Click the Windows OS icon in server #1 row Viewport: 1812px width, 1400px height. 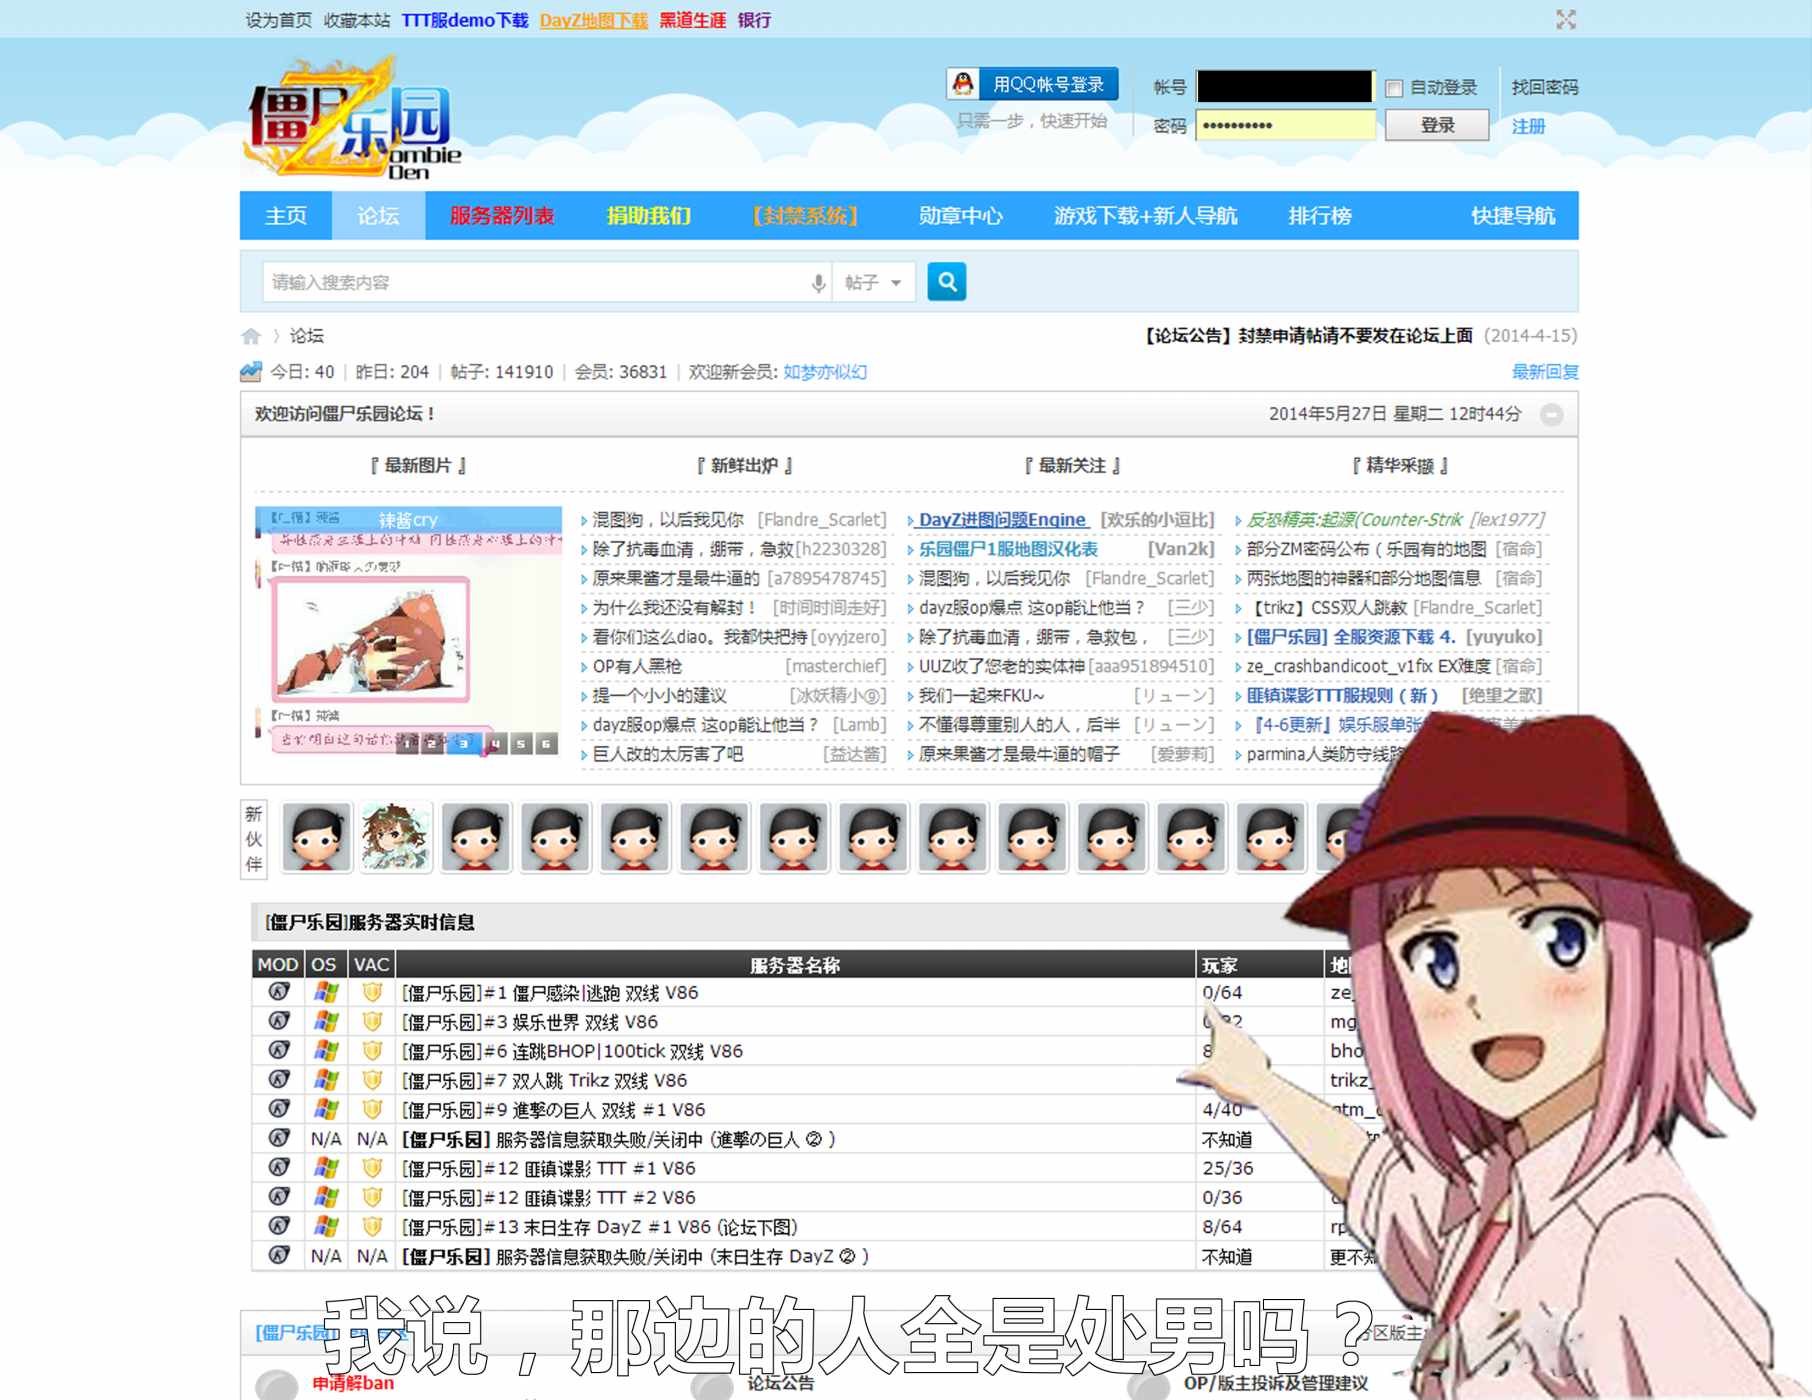(x=325, y=992)
